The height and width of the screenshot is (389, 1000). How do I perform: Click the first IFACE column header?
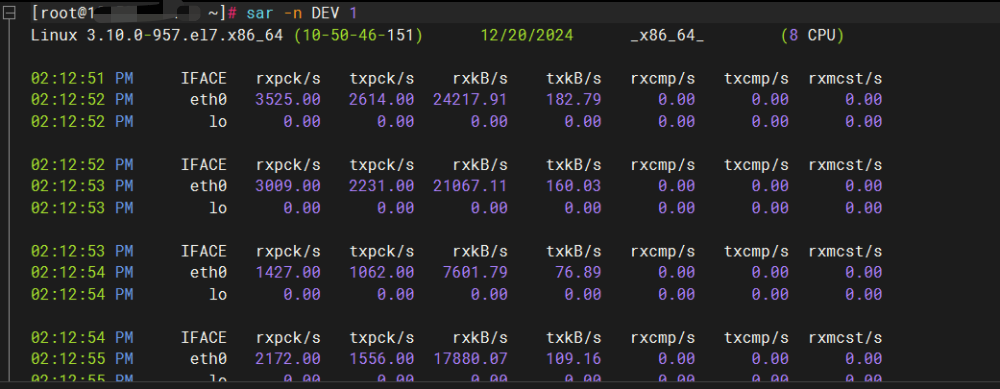[203, 78]
